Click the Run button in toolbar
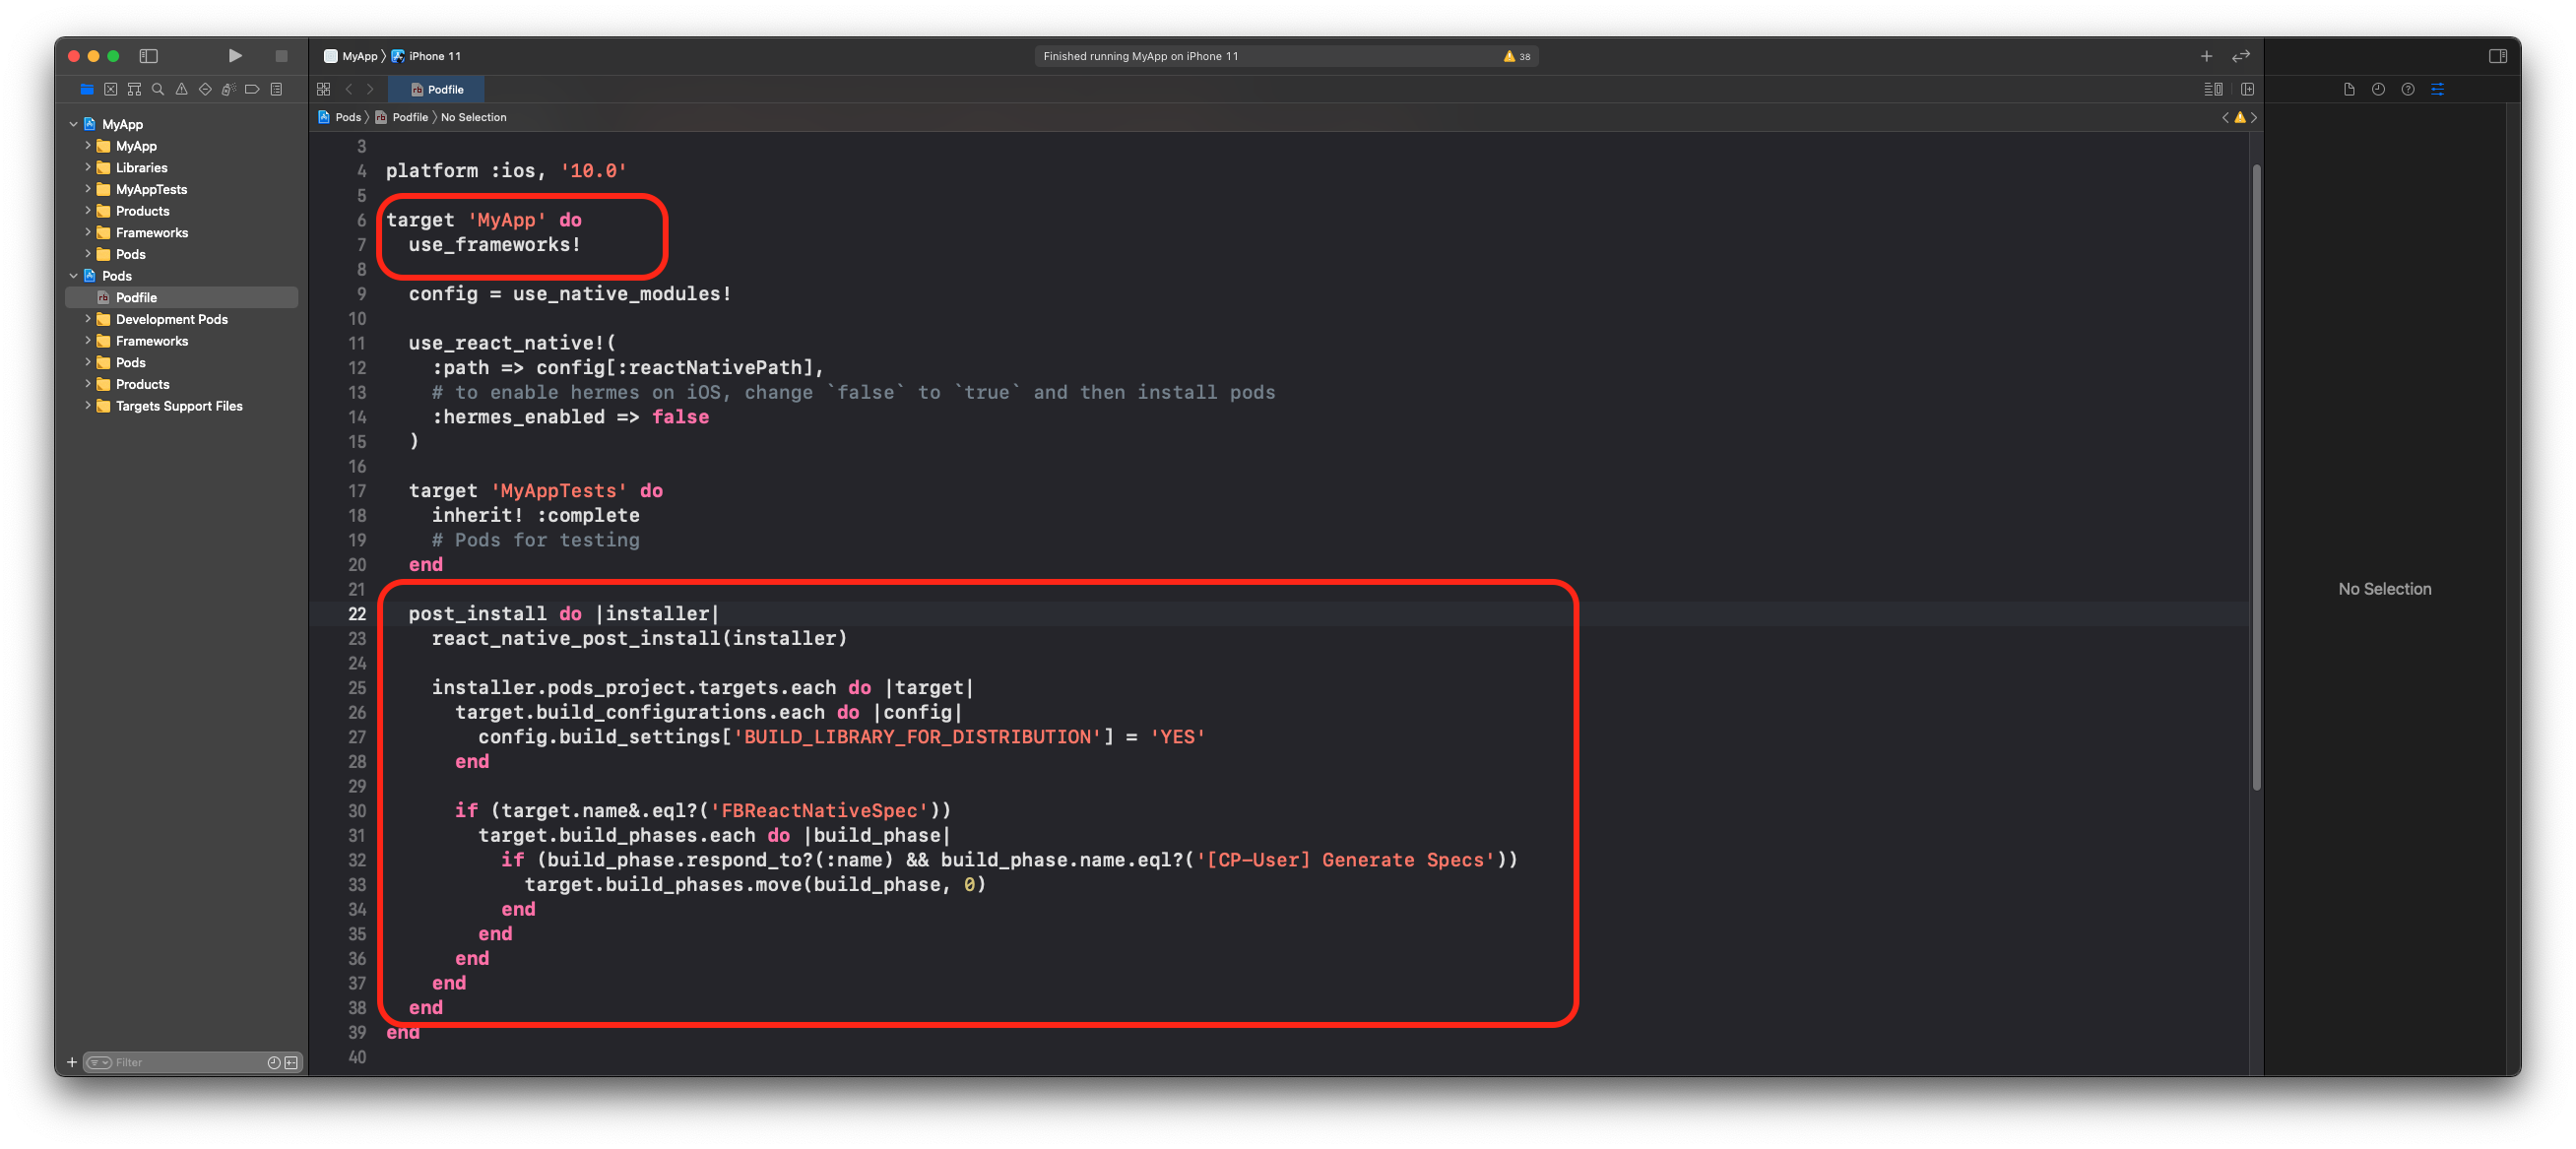The height and width of the screenshot is (1149, 2576). (x=236, y=54)
